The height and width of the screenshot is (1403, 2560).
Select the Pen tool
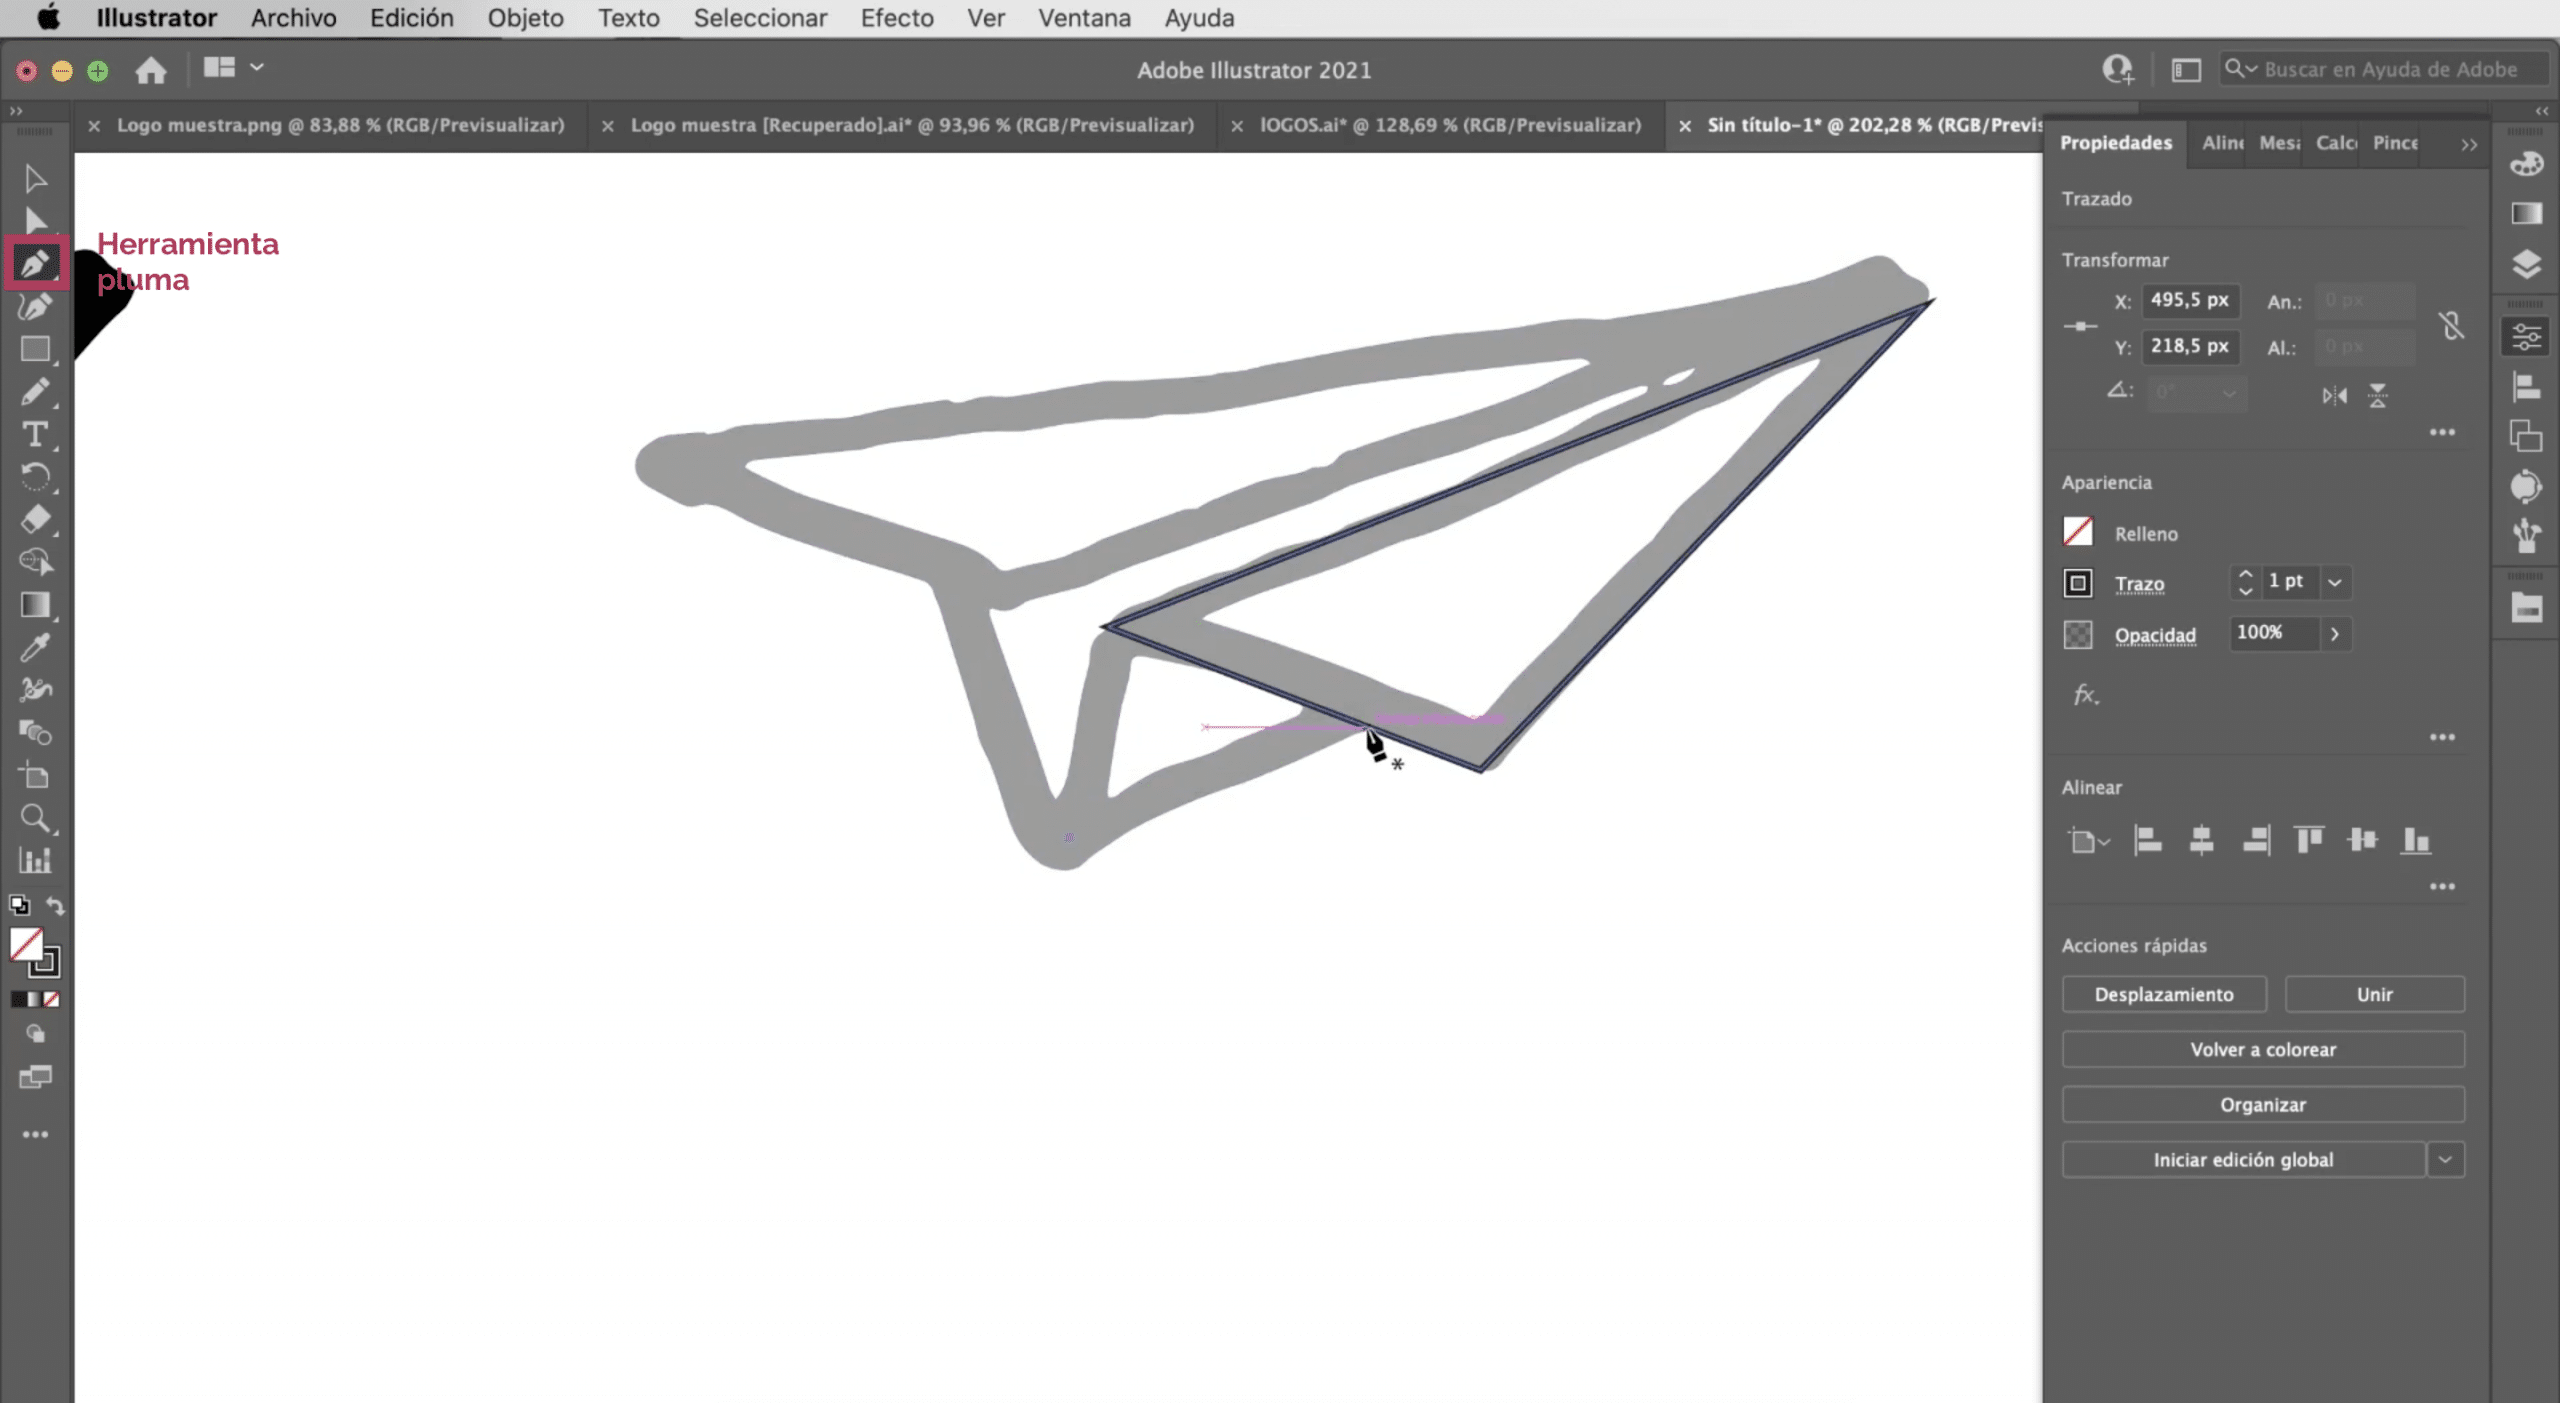(35, 264)
